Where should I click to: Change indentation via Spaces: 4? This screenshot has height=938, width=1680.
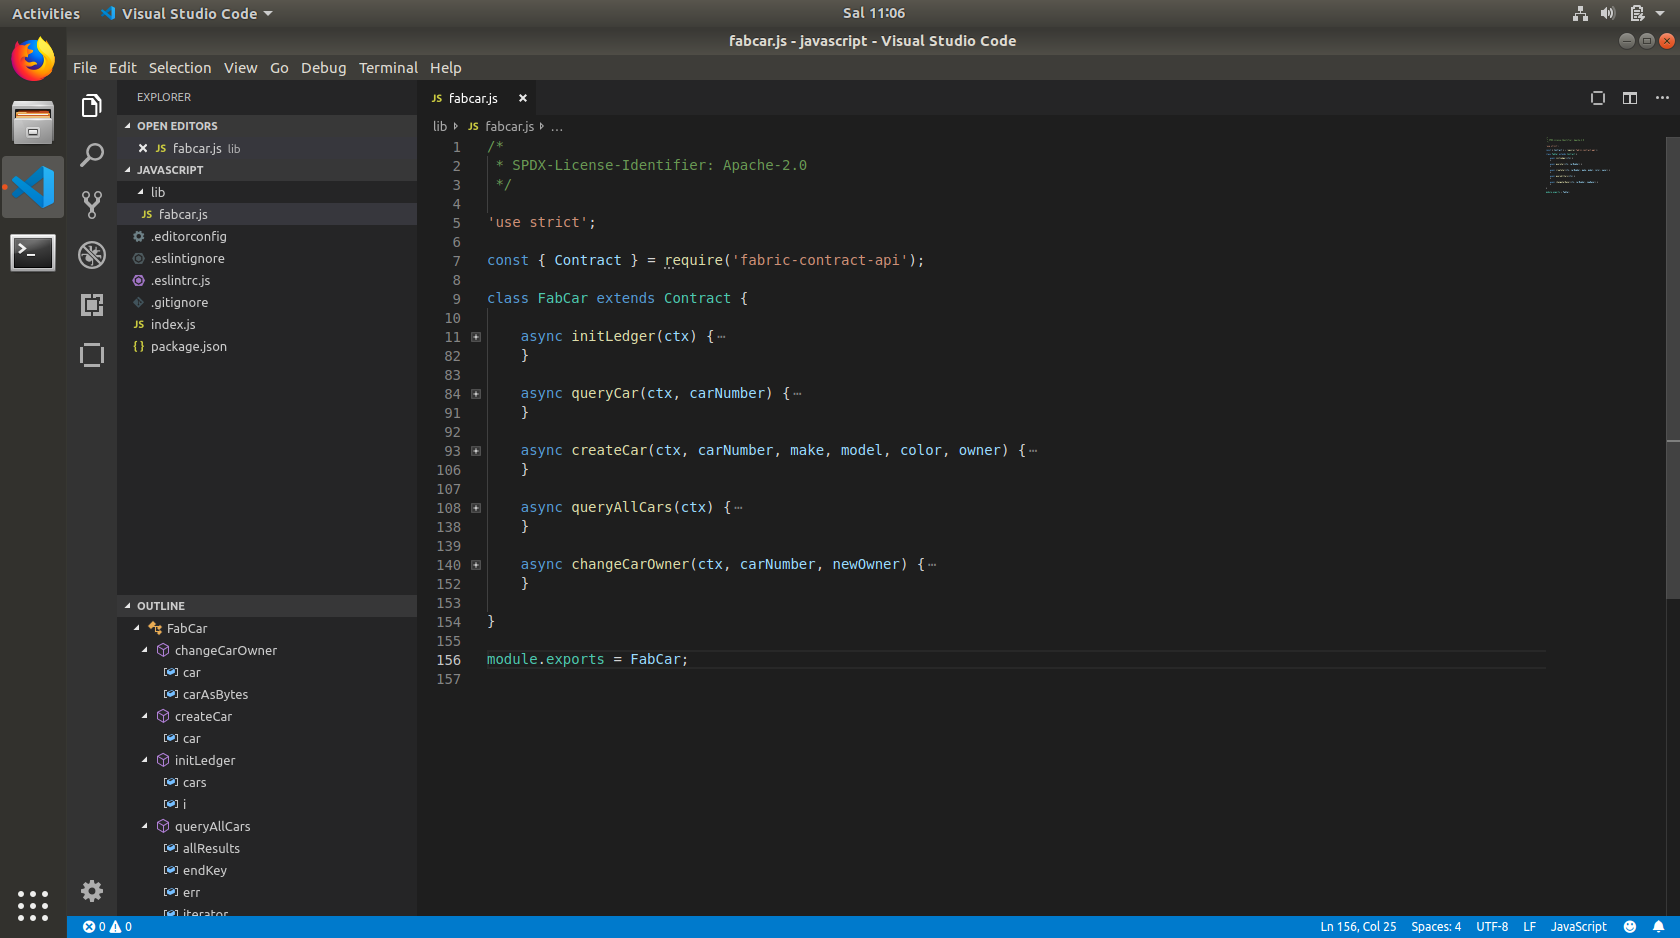point(1436,927)
